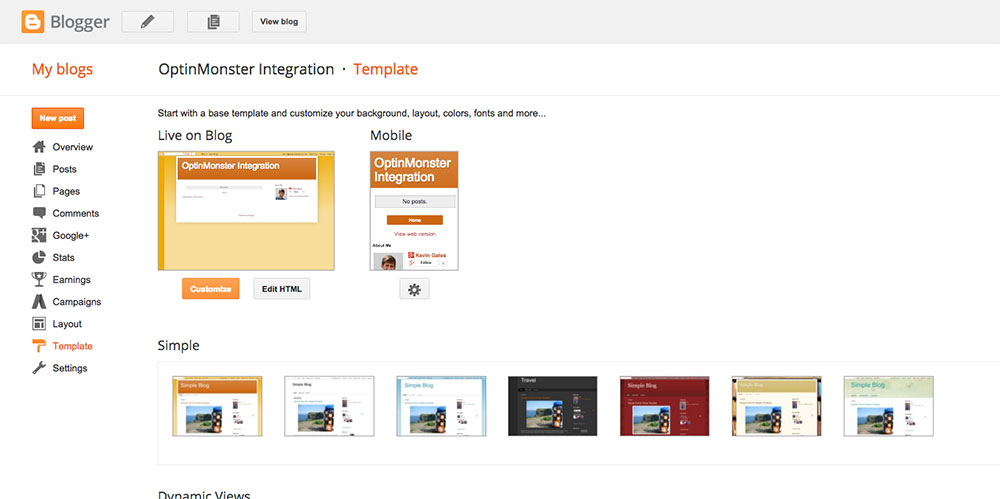Open Pages in the sidebar
This screenshot has width=1000, height=499.
tap(66, 191)
